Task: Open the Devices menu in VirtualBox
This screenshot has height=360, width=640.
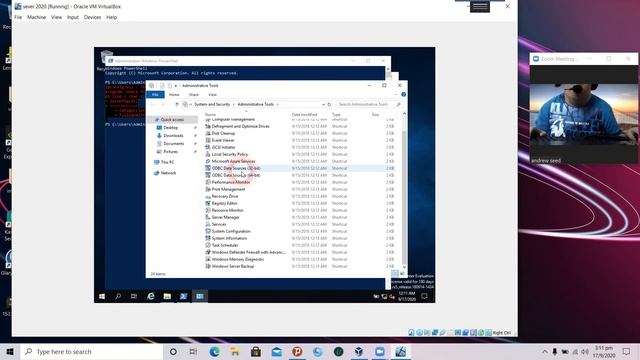Action: pyautogui.click(x=92, y=17)
